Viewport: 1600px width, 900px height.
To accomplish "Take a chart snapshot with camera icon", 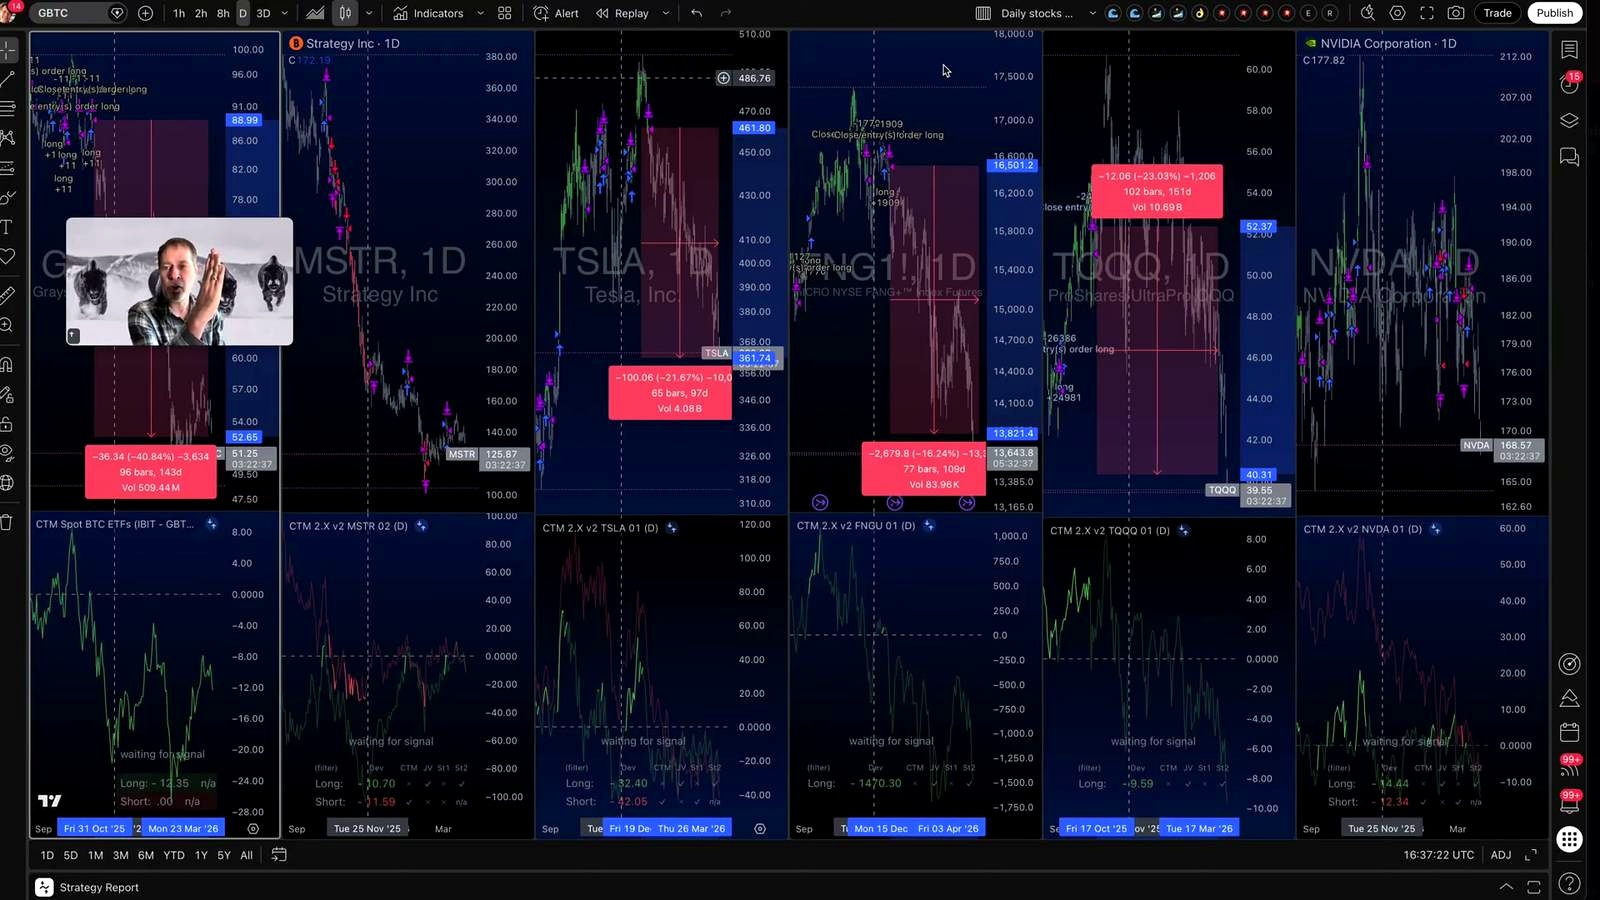I will pyautogui.click(x=1456, y=13).
